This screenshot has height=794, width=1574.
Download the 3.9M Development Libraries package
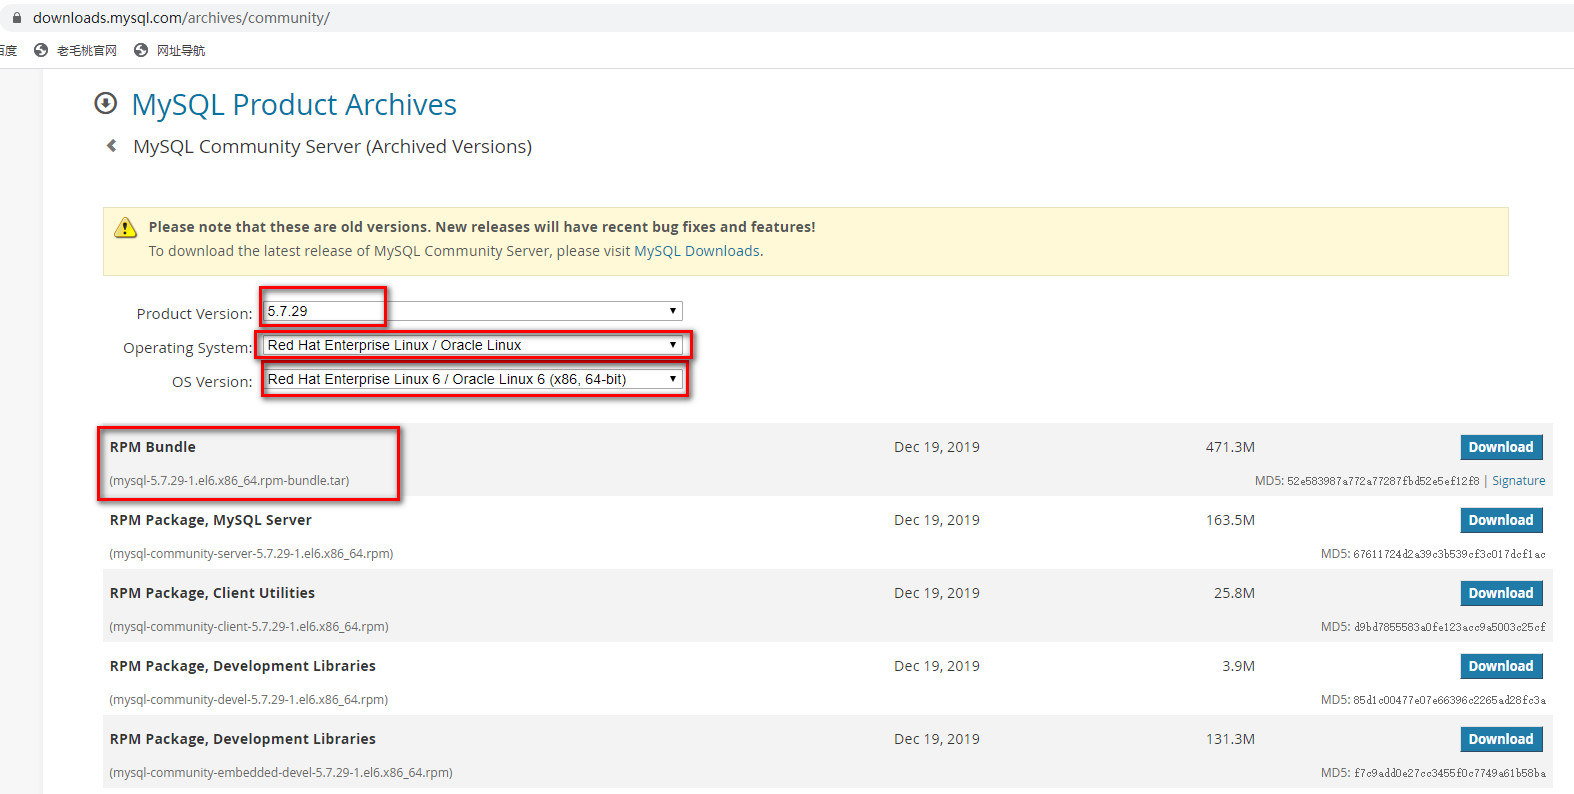tap(1501, 666)
